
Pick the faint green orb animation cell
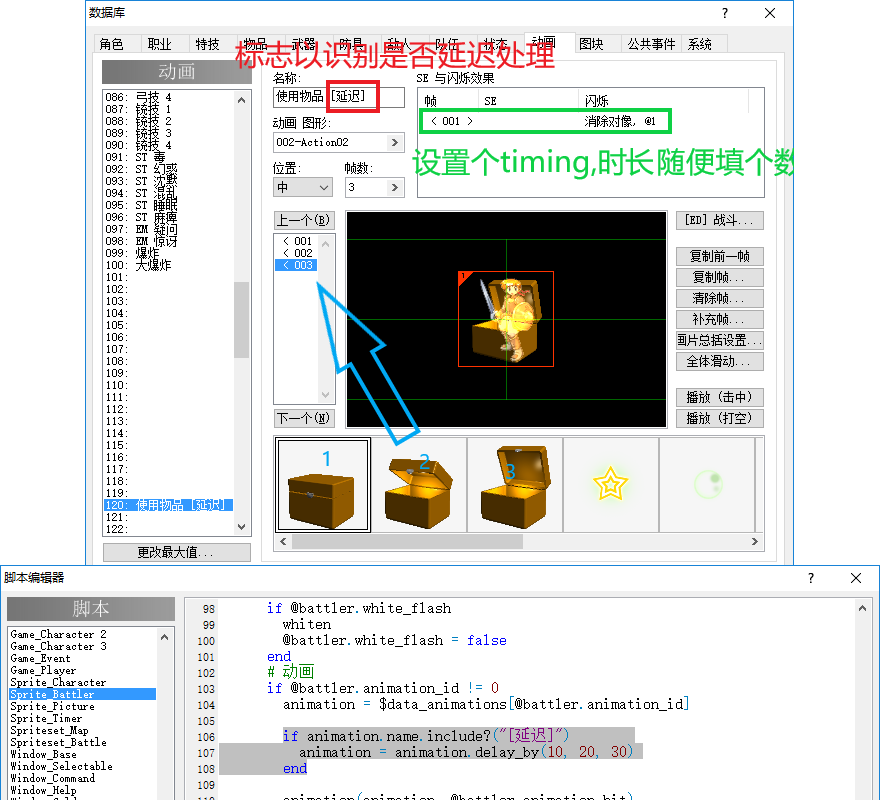click(x=707, y=484)
